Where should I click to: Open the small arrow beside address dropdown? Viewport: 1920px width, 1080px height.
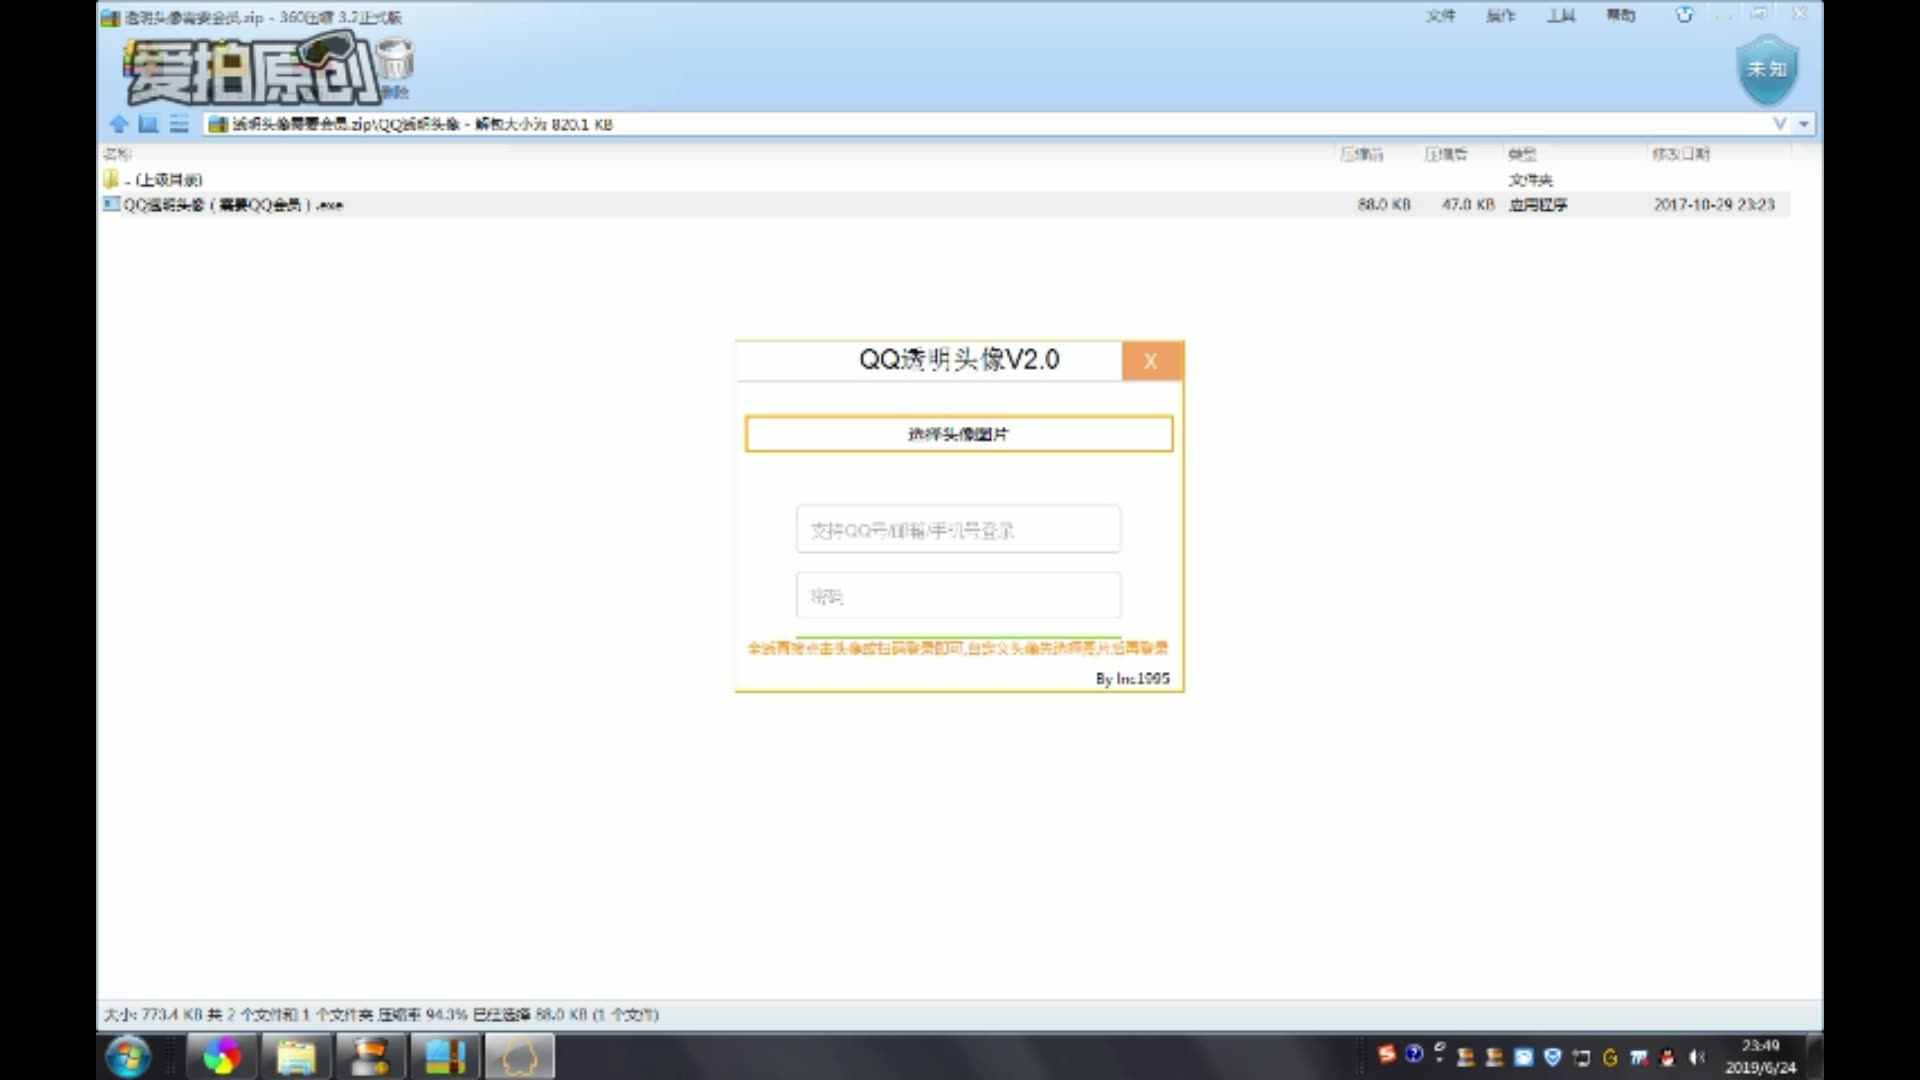[1804, 124]
